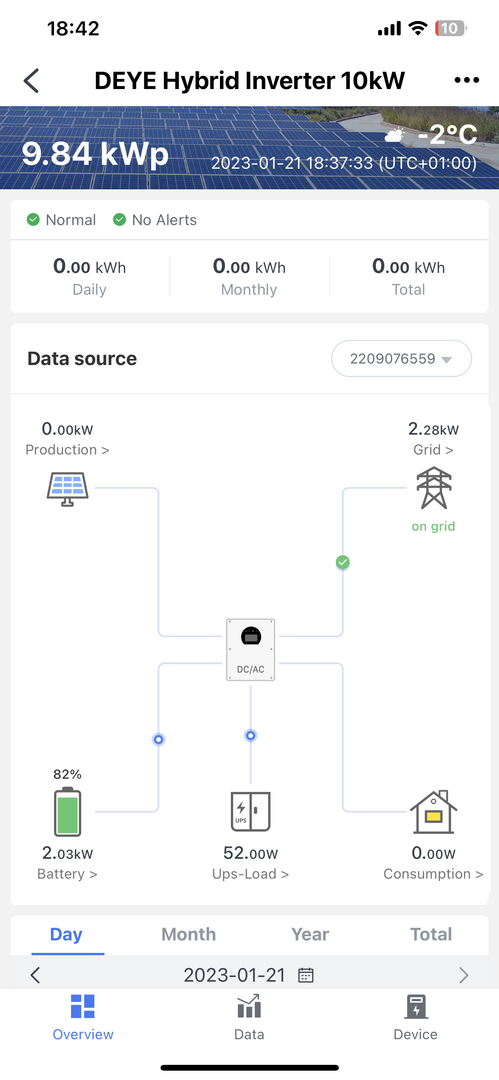Open the Device bottom navigation tab
This screenshot has width=499, height=1080.
(416, 1017)
